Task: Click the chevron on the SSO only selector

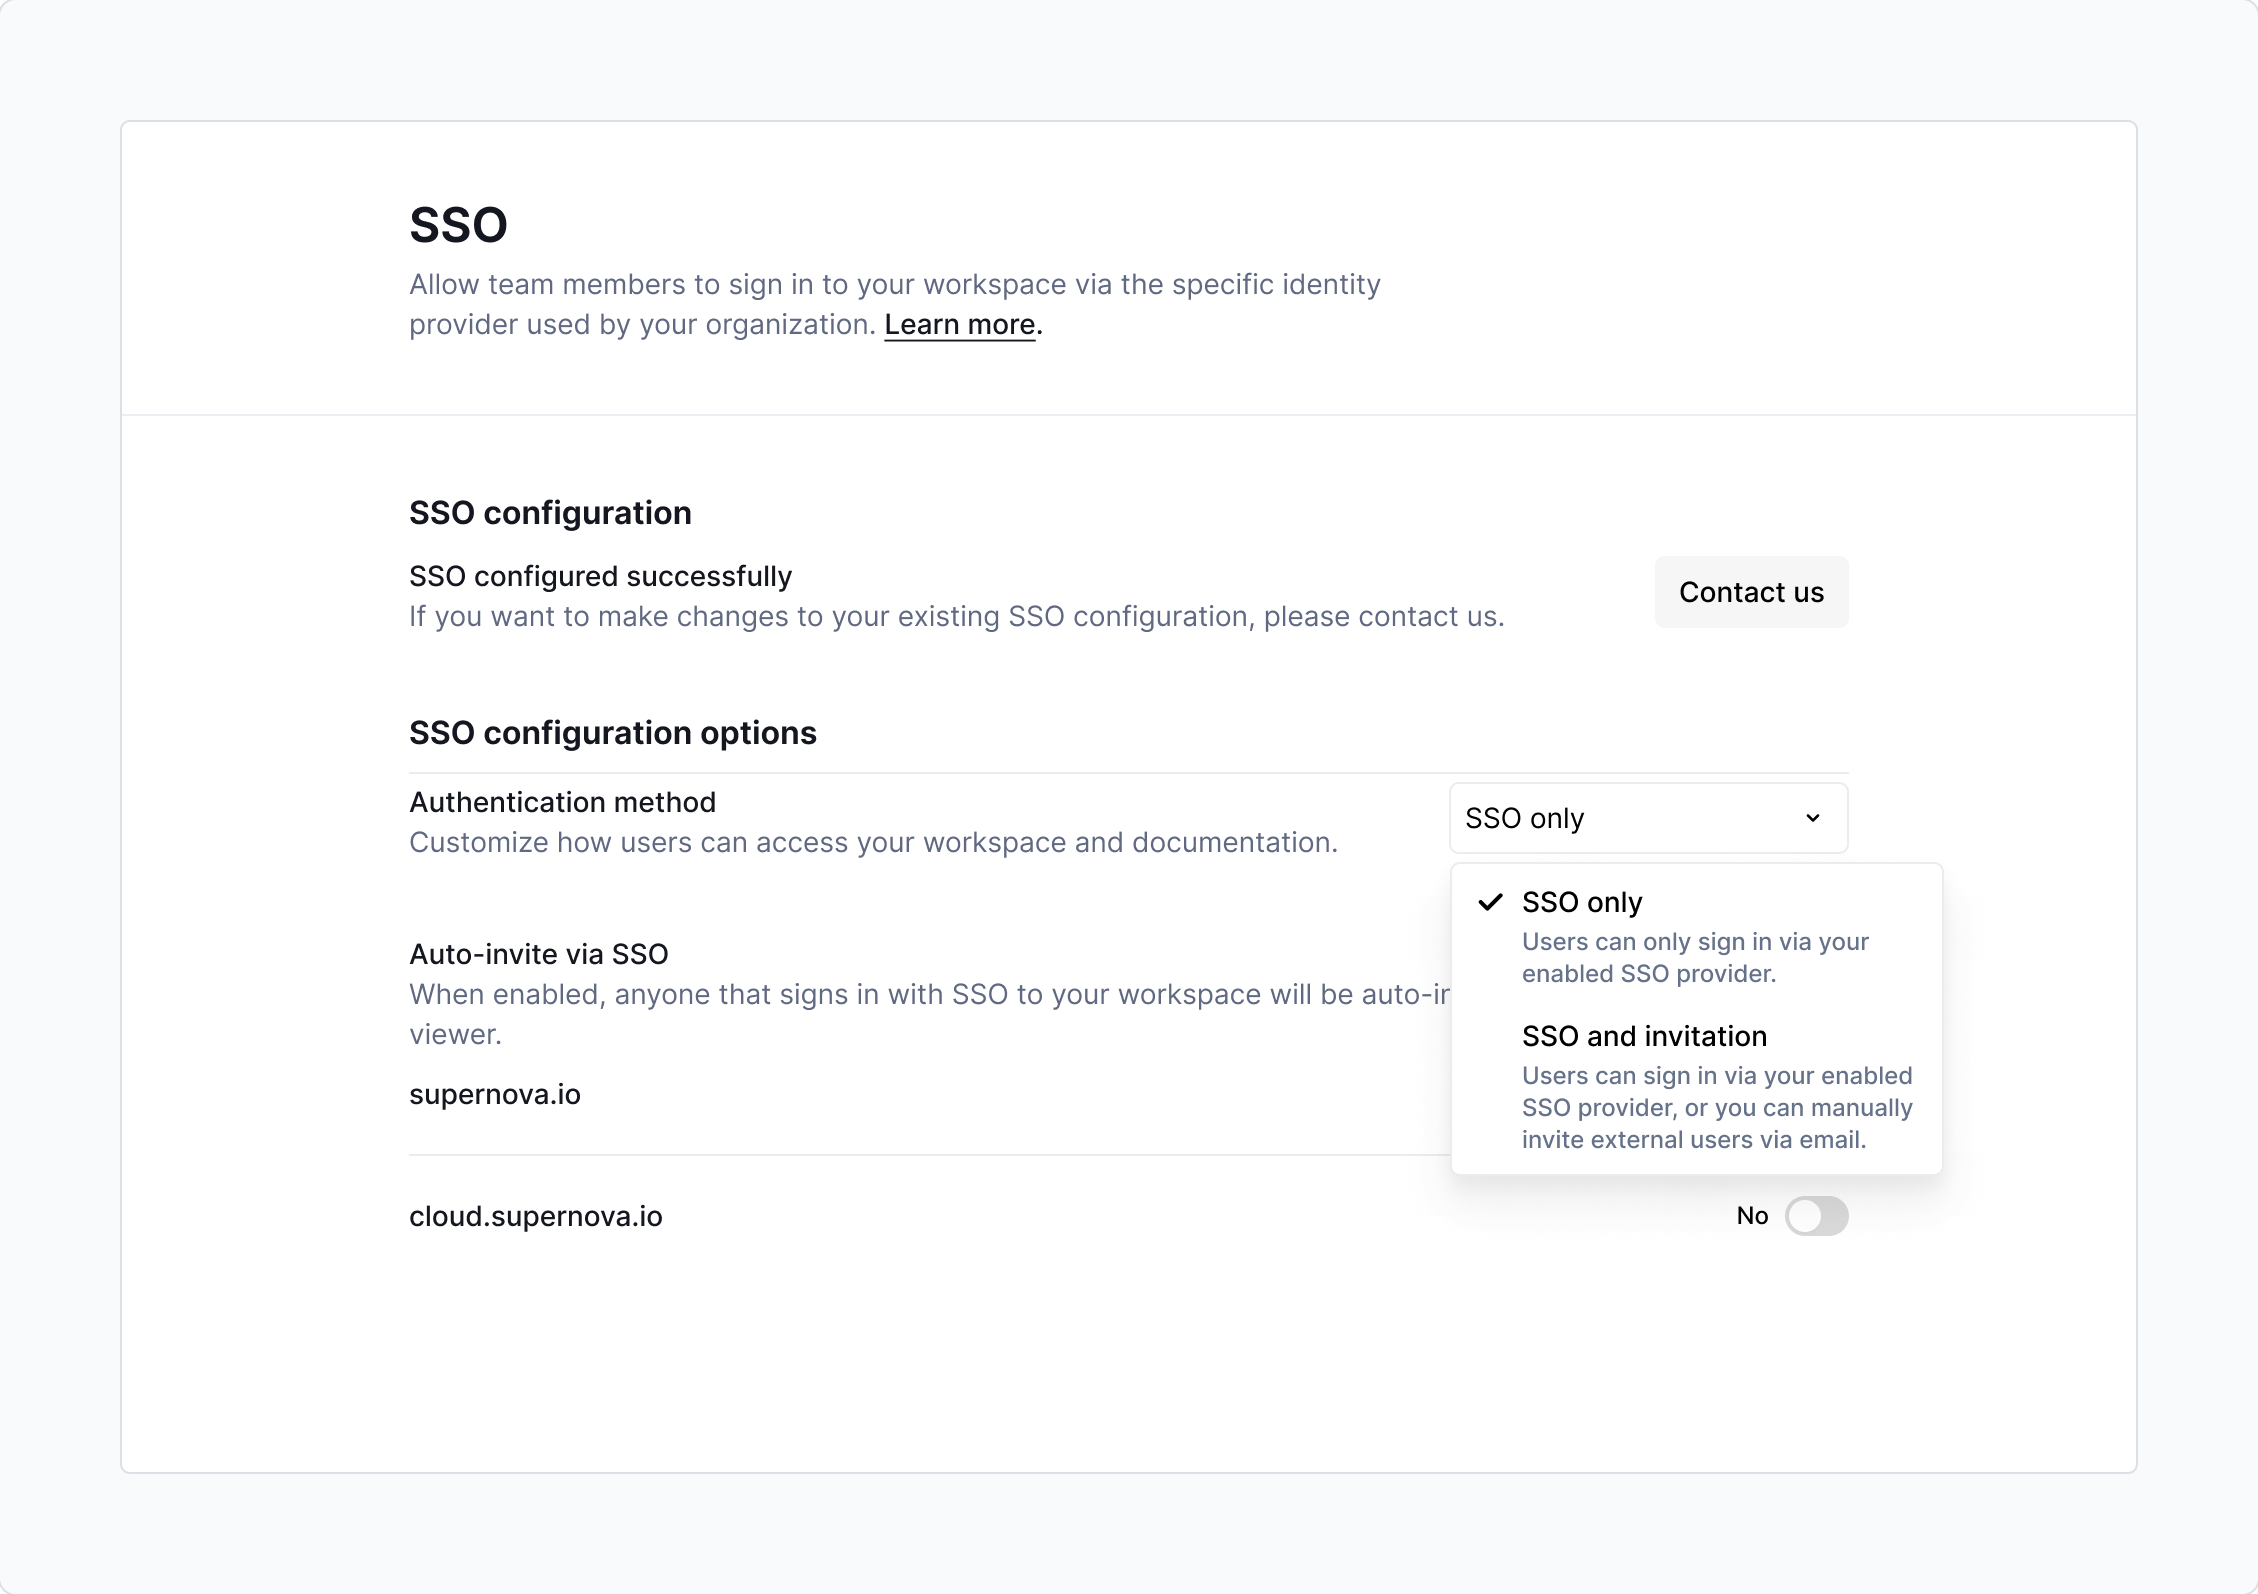Action: [x=1814, y=818]
